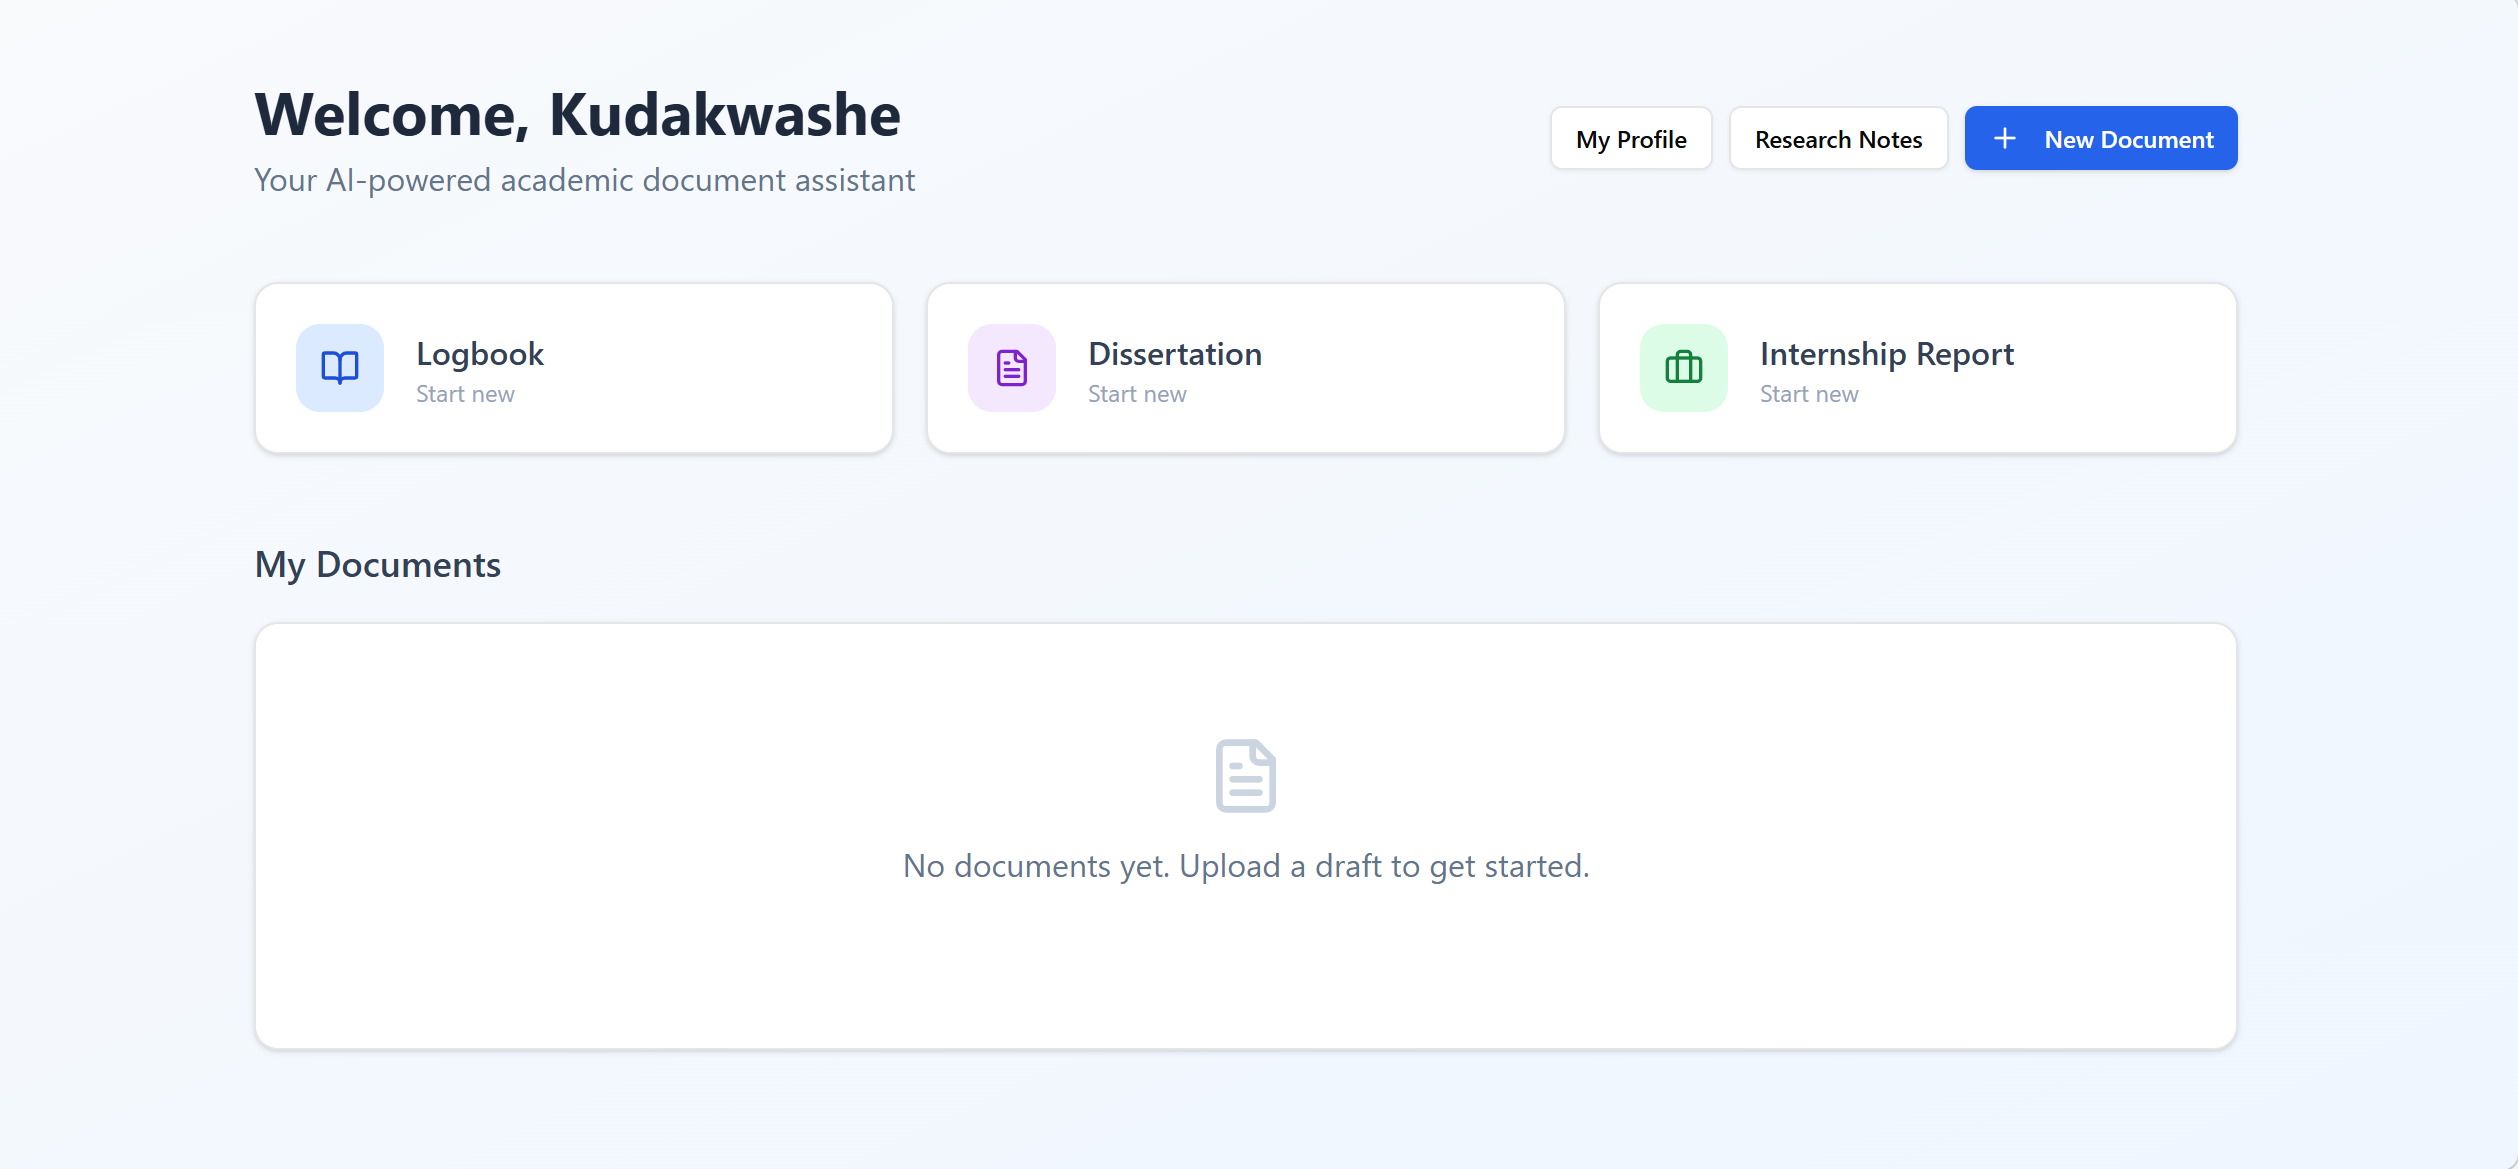Click the gray empty-state document icon
Screen dimensions: 2518x1169
pyautogui.click(x=1246, y=776)
